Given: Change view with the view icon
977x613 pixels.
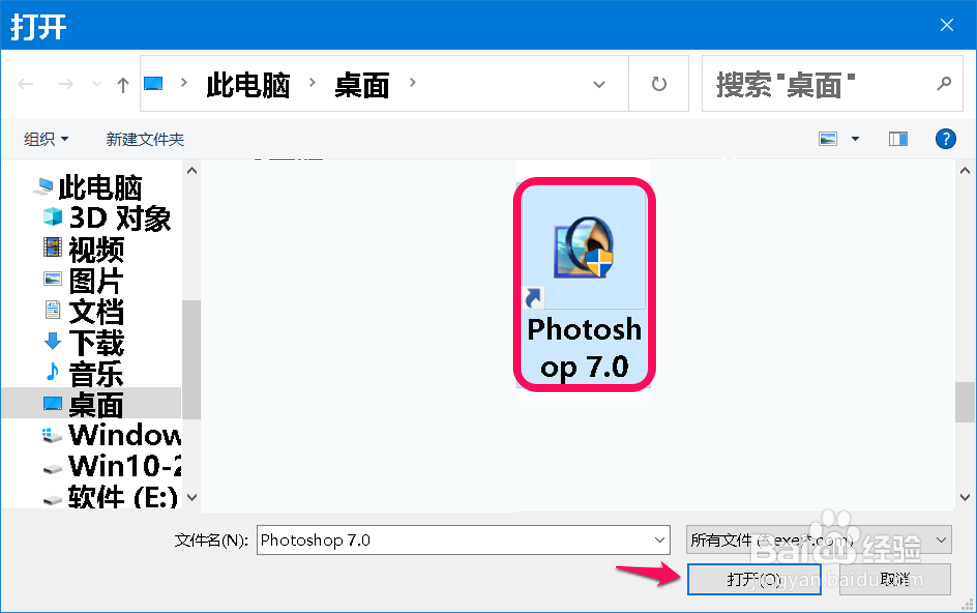Looking at the screenshot, I should [x=827, y=139].
